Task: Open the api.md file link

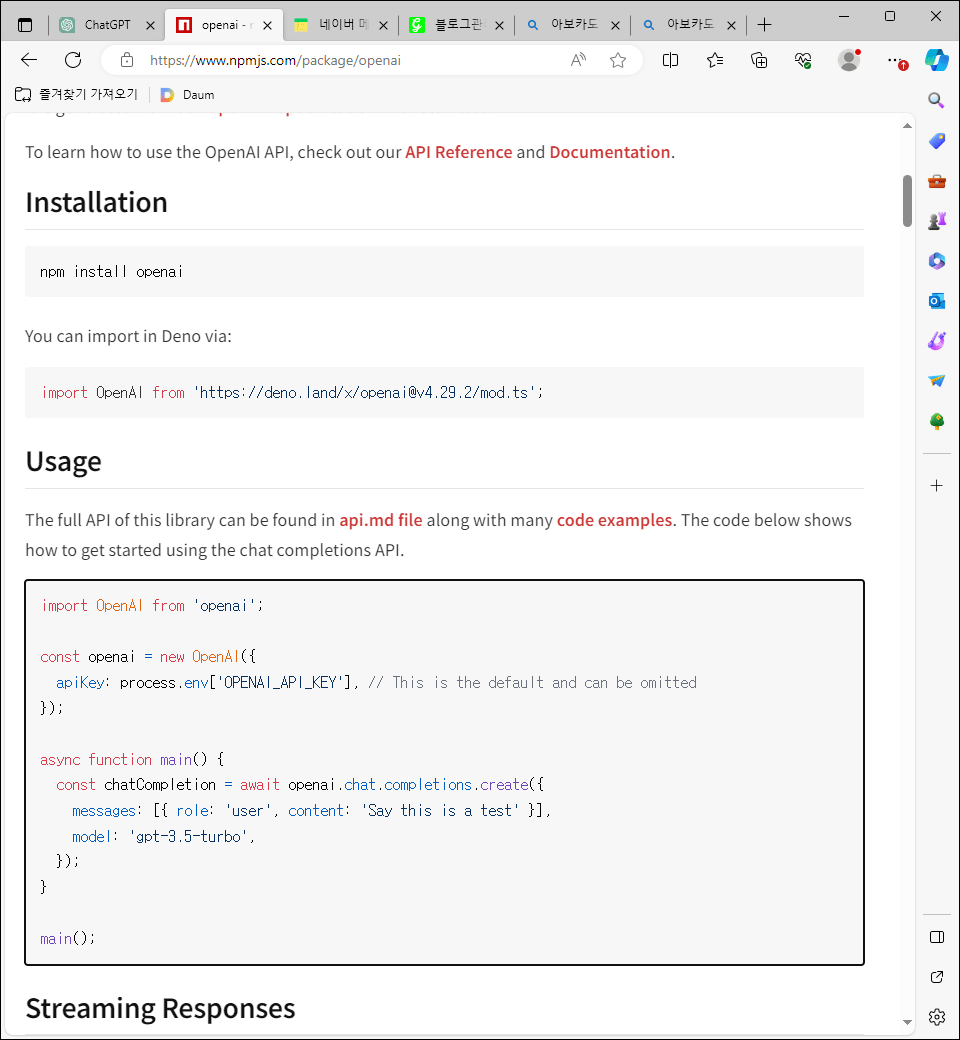Action: point(381,521)
